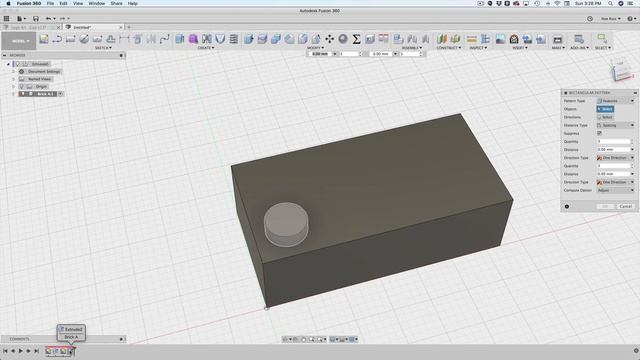
Task: Select the Sketch Dimension tool icon
Action: point(124,39)
